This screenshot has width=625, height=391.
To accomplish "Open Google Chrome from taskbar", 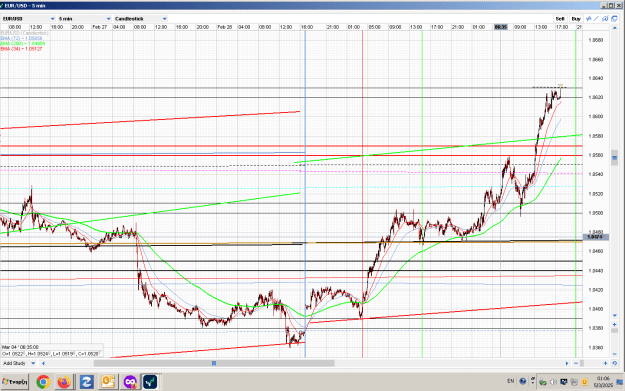I will [x=43, y=382].
